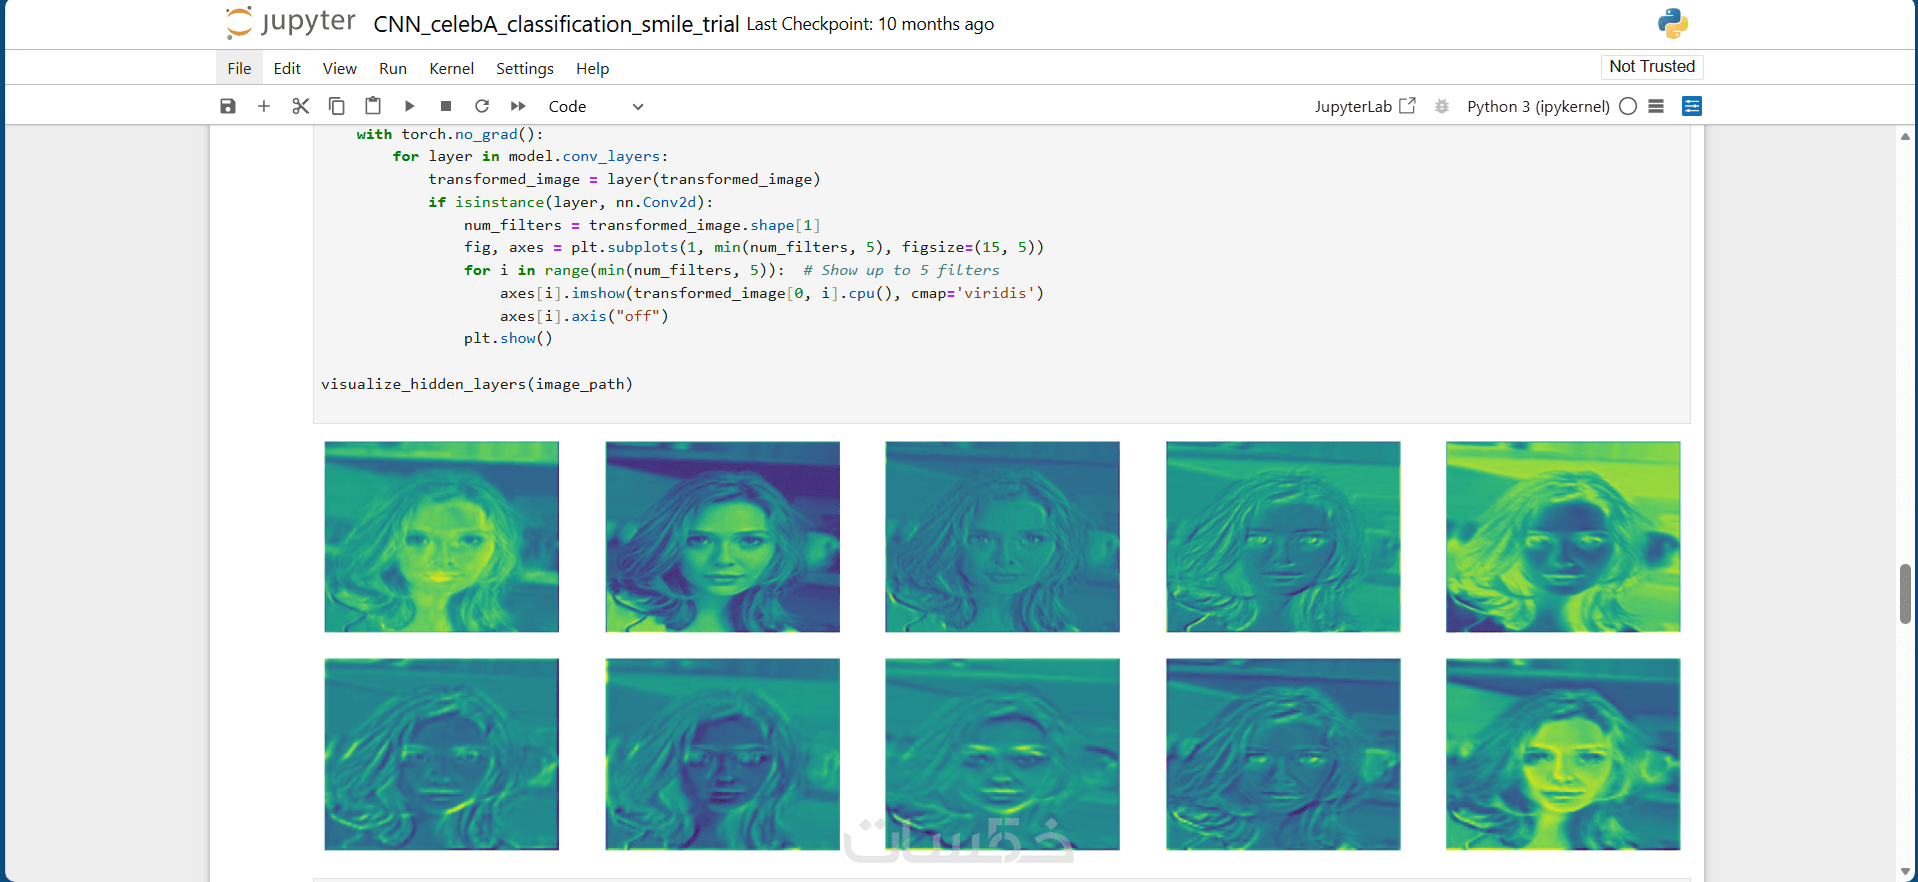Image resolution: width=1918 pixels, height=882 pixels.
Task: Click the second feature map in top row
Action: pyautogui.click(x=723, y=537)
